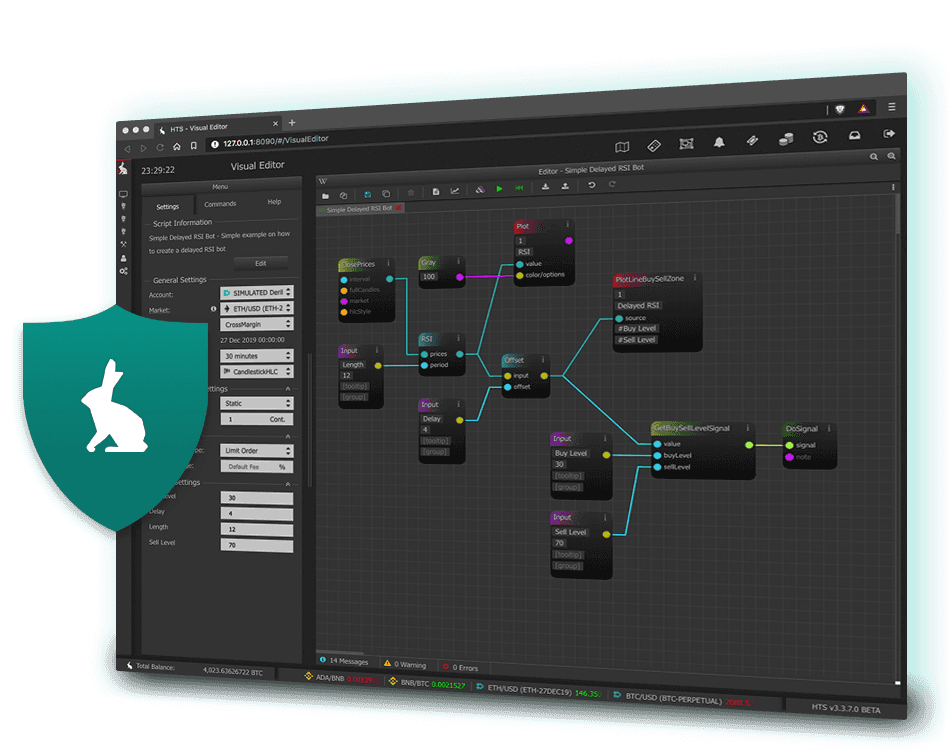Open options dots on GetBuySellLevelSignal node
950x756 pixels.
click(x=748, y=428)
